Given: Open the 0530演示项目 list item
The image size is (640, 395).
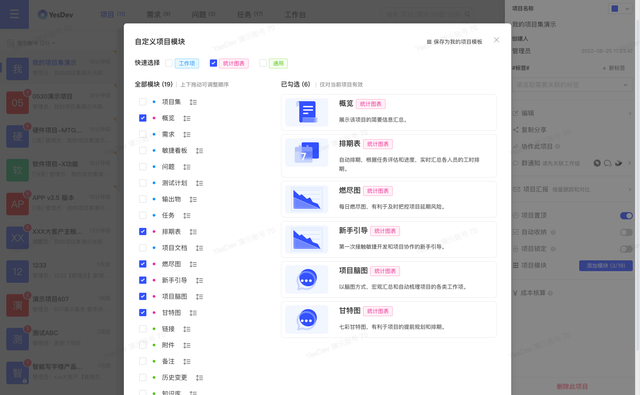Looking at the screenshot, I should pos(59,102).
